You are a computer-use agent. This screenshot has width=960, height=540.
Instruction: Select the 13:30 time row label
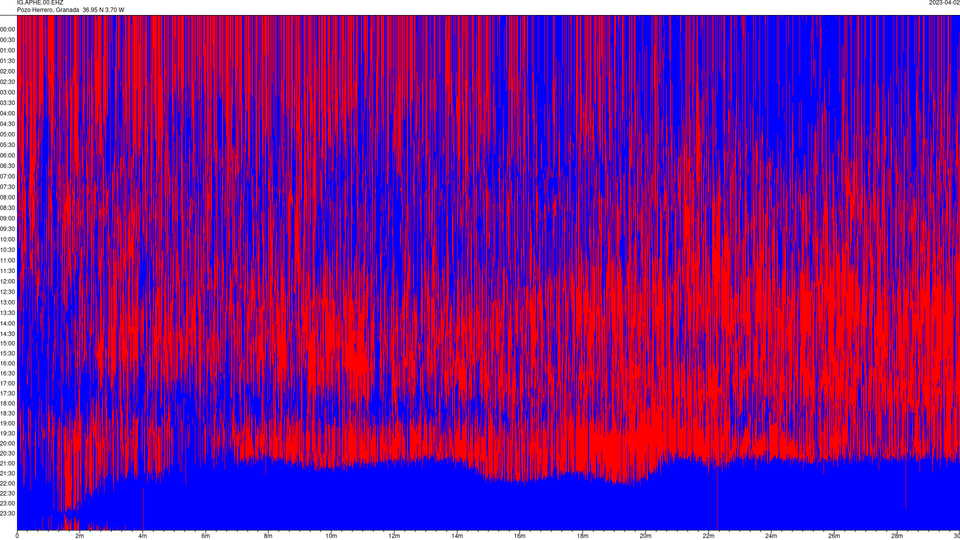tap(7, 312)
